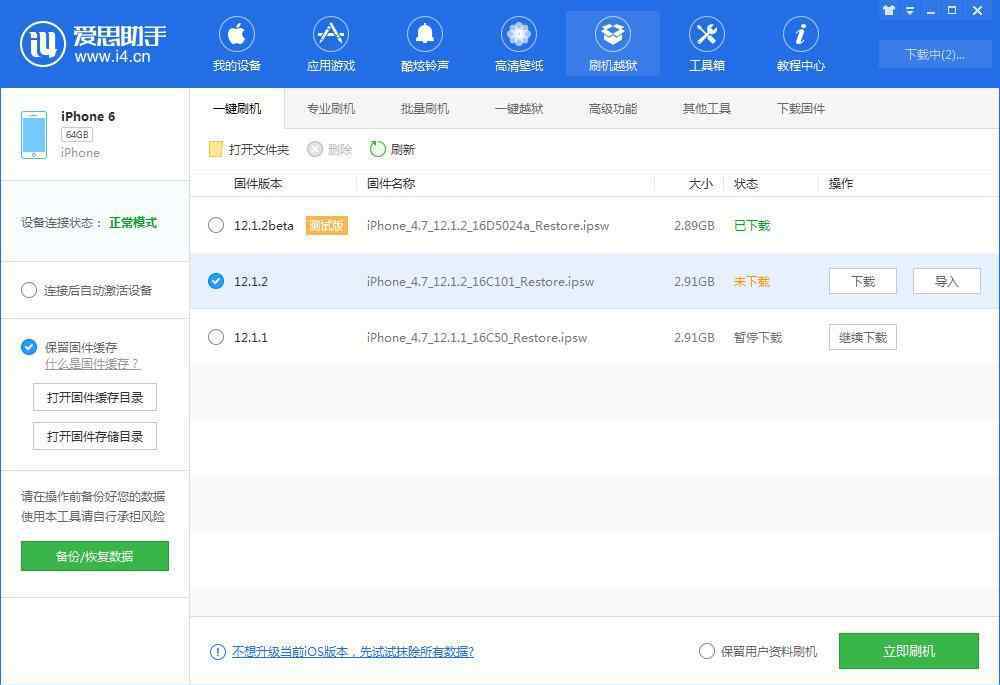Click 打开固件缓存目录 button

click(x=95, y=397)
